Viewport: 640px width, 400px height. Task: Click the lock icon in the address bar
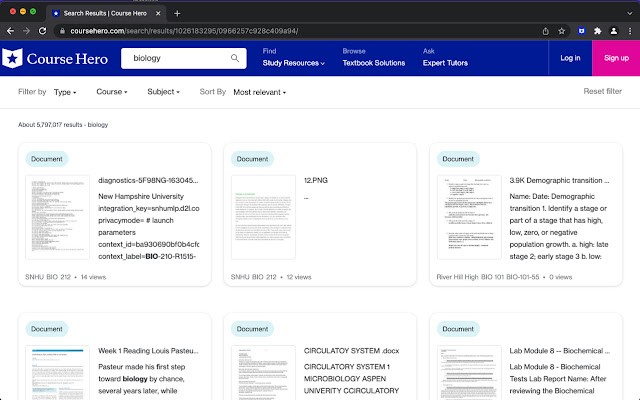point(62,31)
